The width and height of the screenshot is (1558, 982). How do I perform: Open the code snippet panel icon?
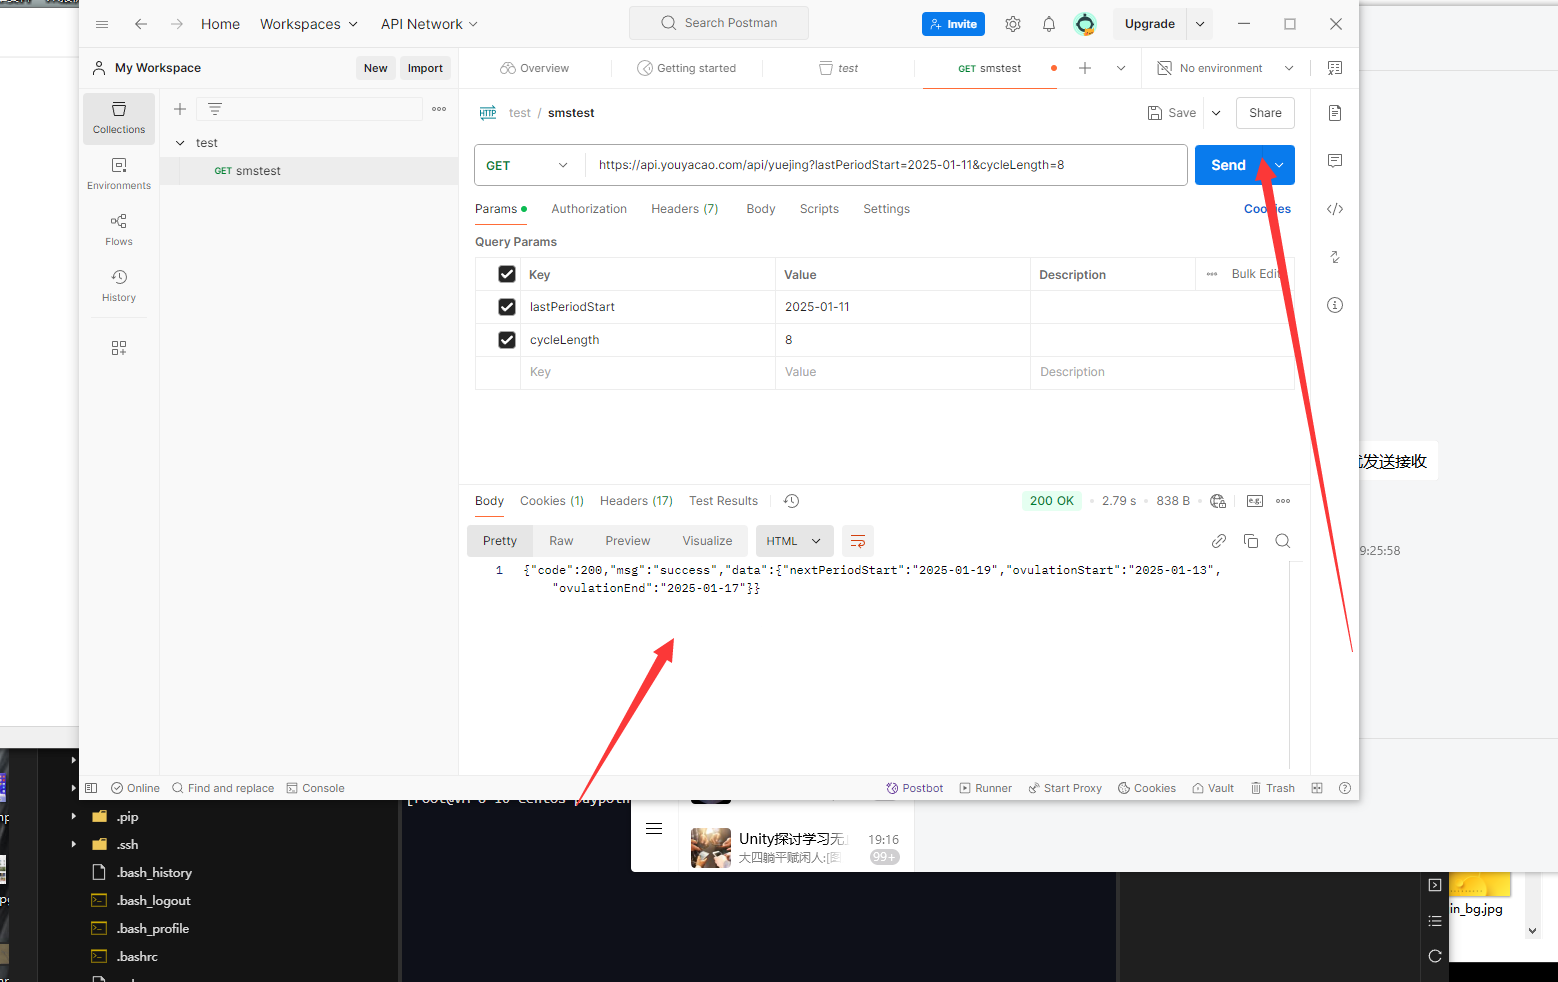[1335, 209]
